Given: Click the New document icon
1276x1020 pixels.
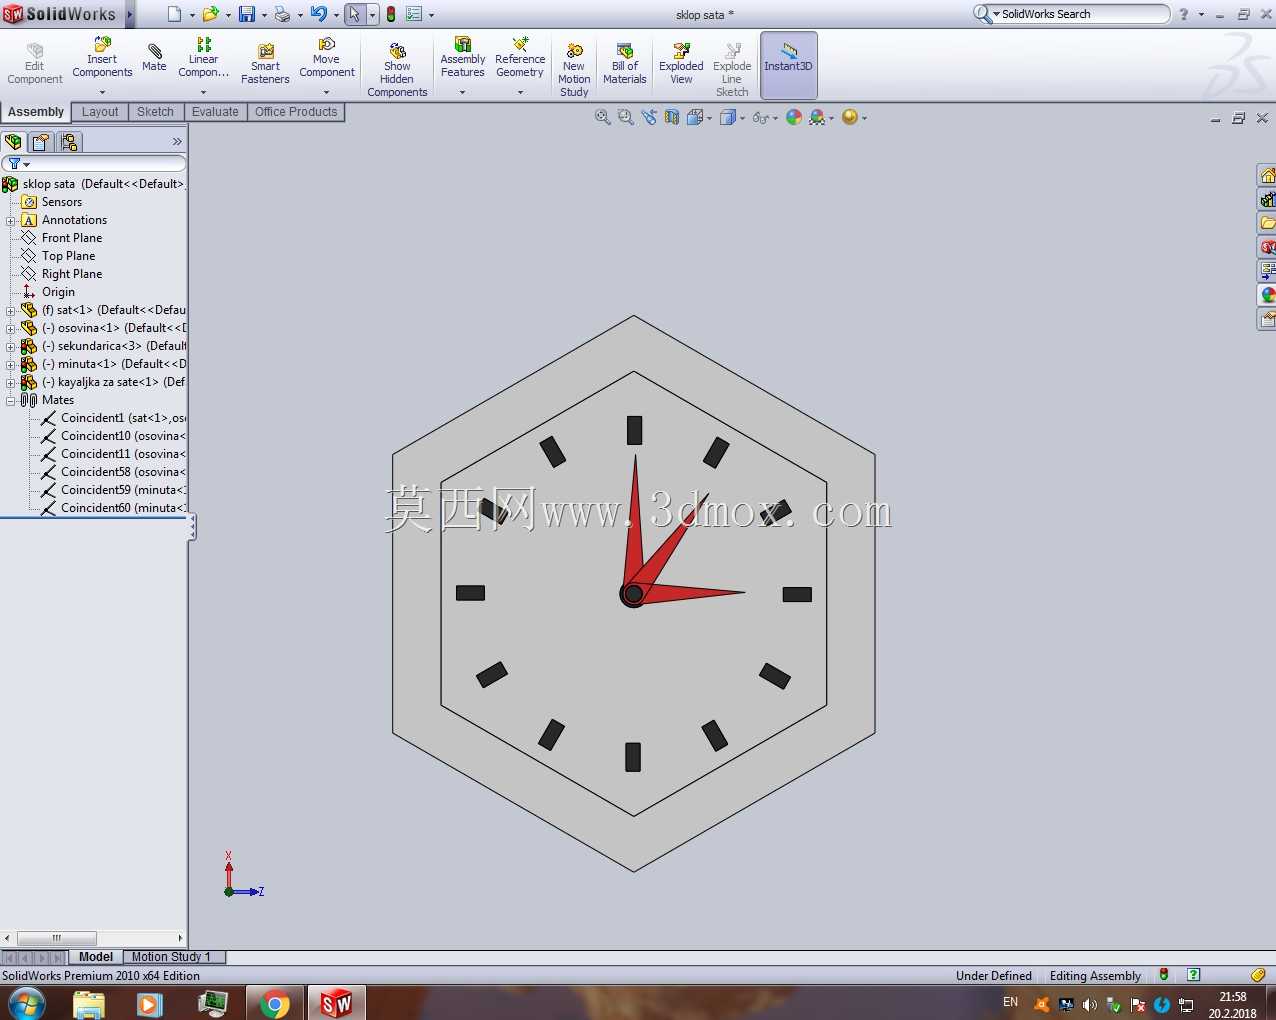Looking at the screenshot, I should pos(175,14).
